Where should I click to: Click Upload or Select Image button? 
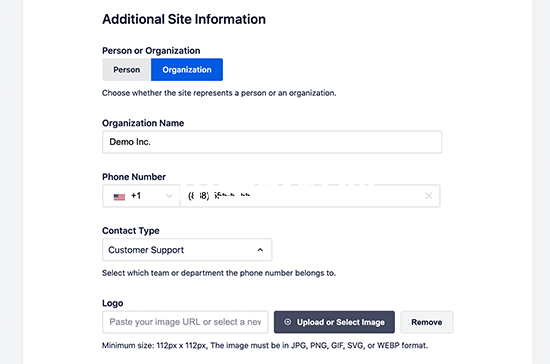click(x=334, y=322)
